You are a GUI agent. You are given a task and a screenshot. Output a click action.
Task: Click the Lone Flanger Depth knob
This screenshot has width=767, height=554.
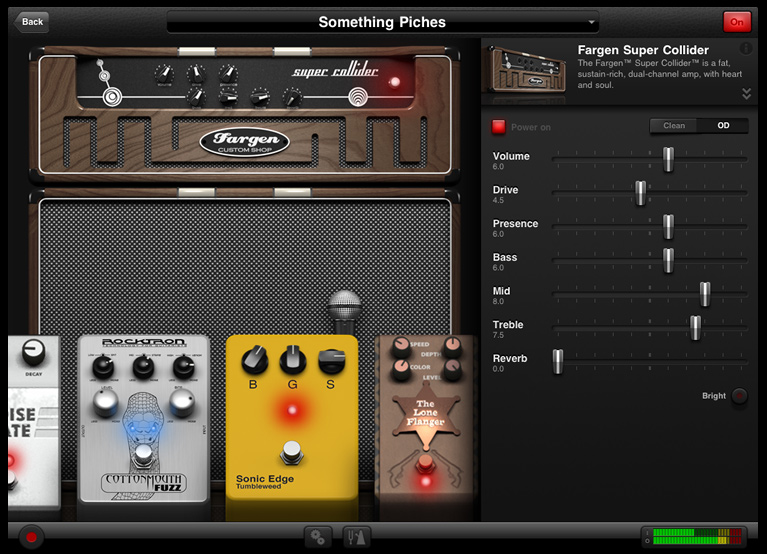pyautogui.click(x=453, y=346)
